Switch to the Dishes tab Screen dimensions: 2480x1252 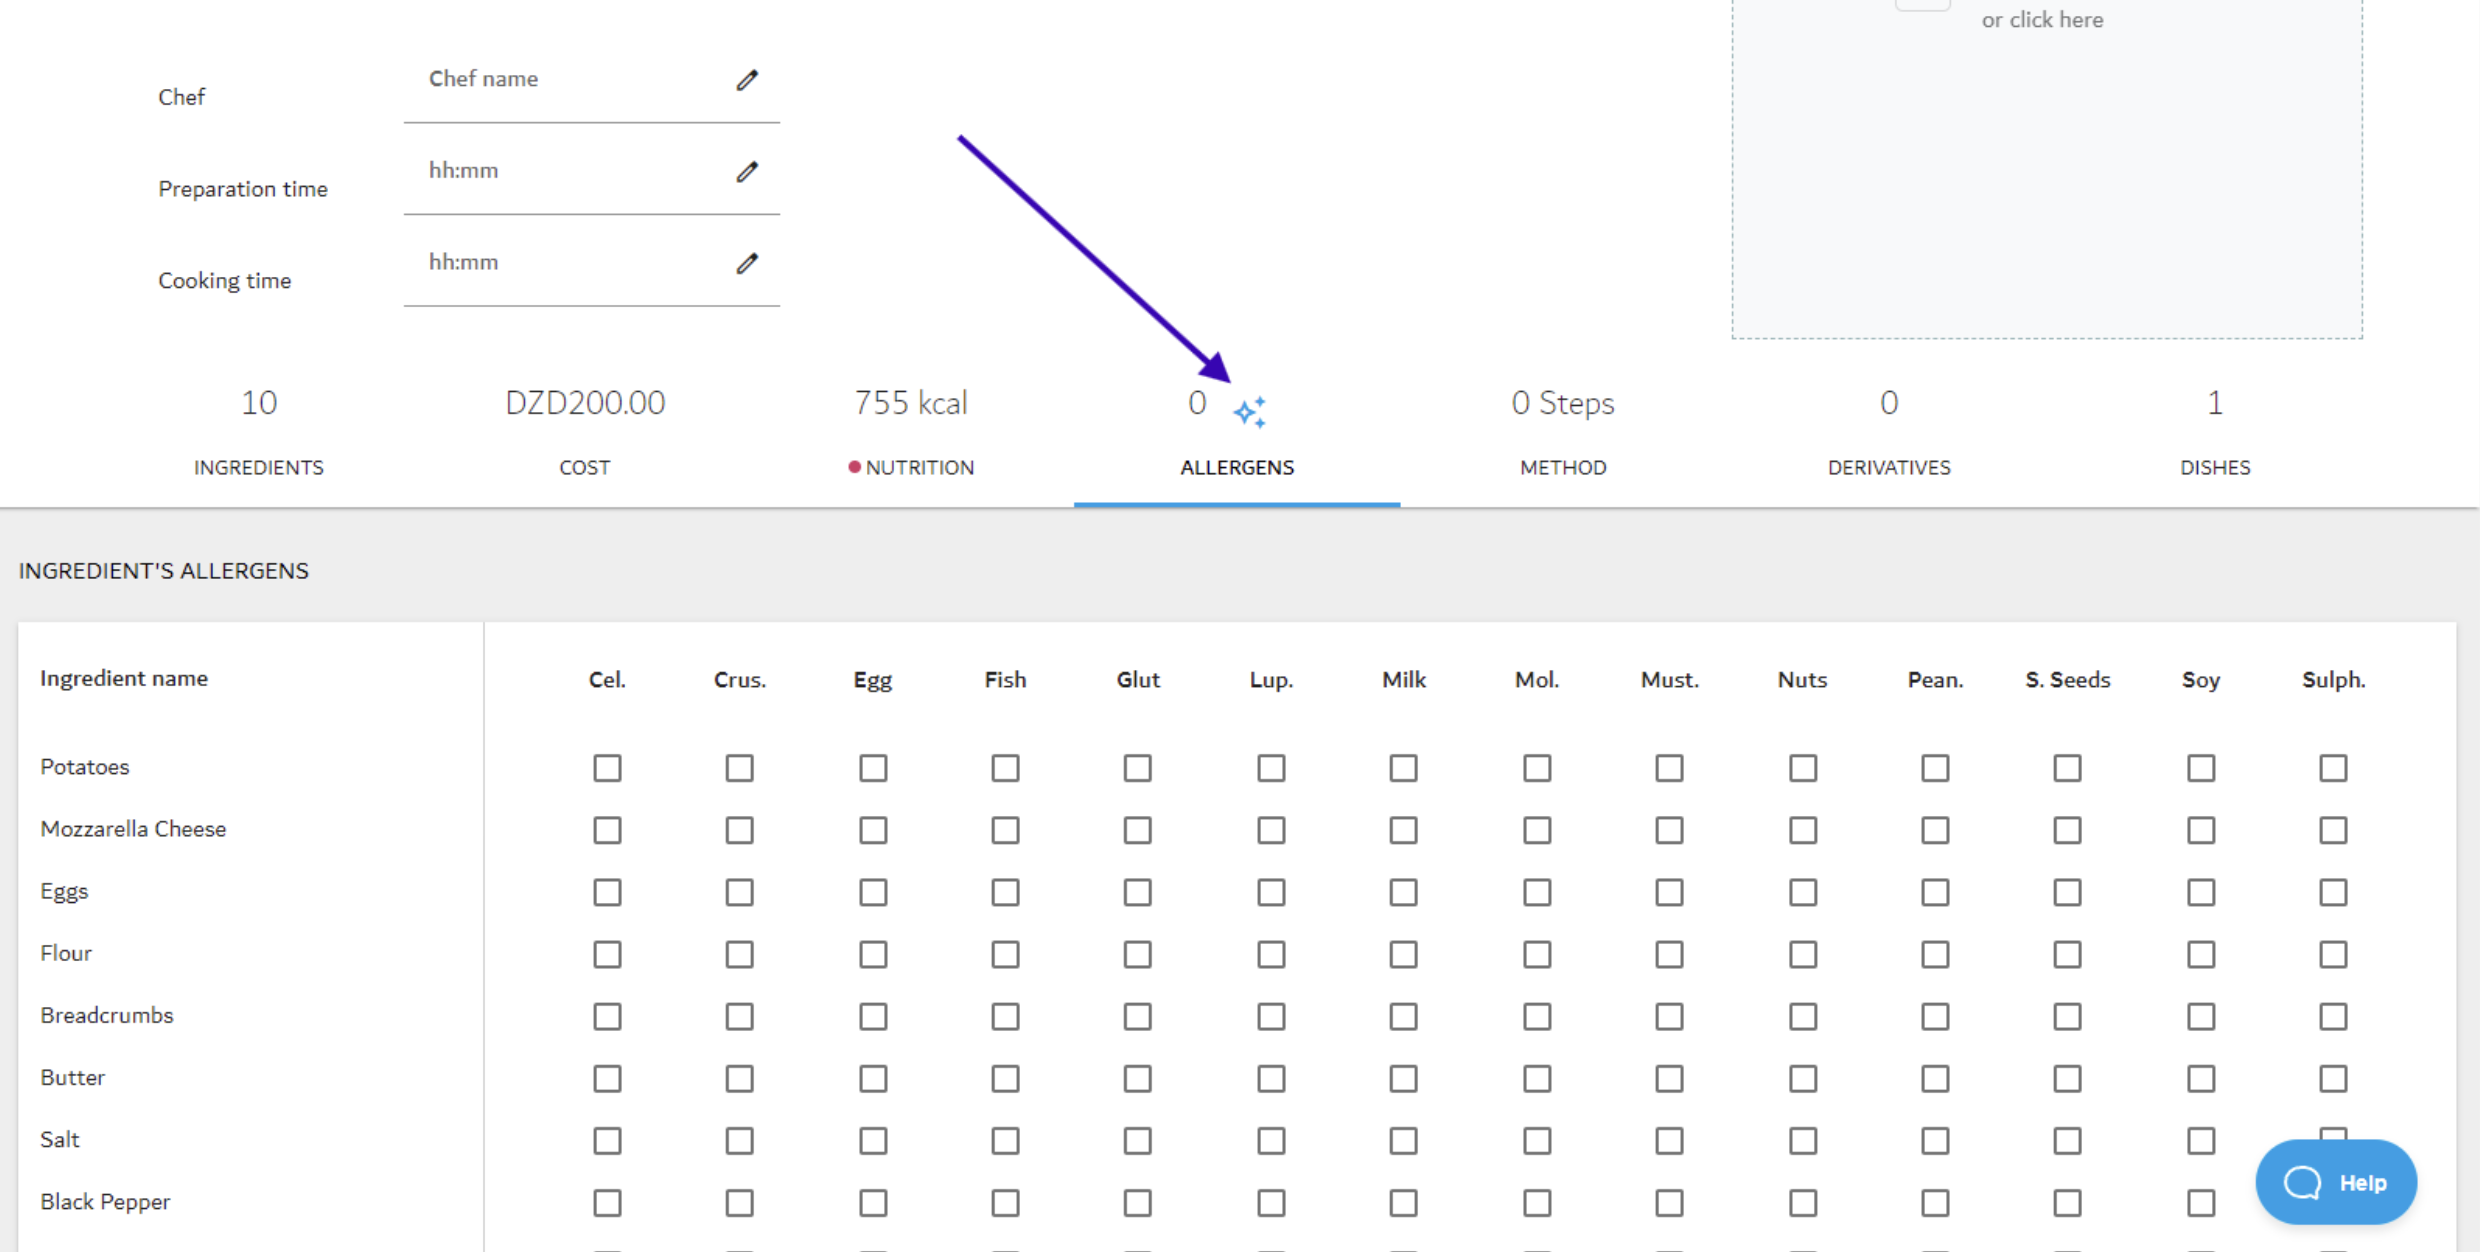click(2215, 432)
